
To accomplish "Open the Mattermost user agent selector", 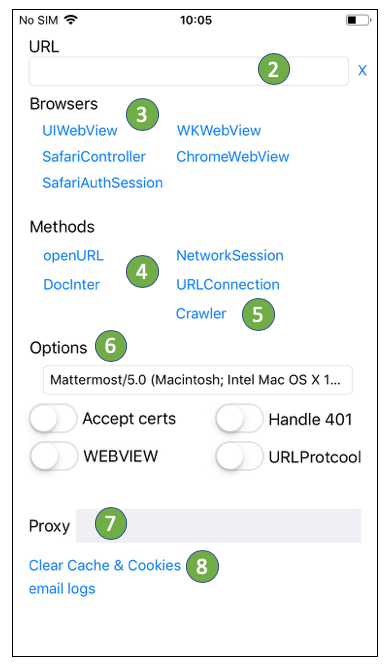I will (x=198, y=380).
